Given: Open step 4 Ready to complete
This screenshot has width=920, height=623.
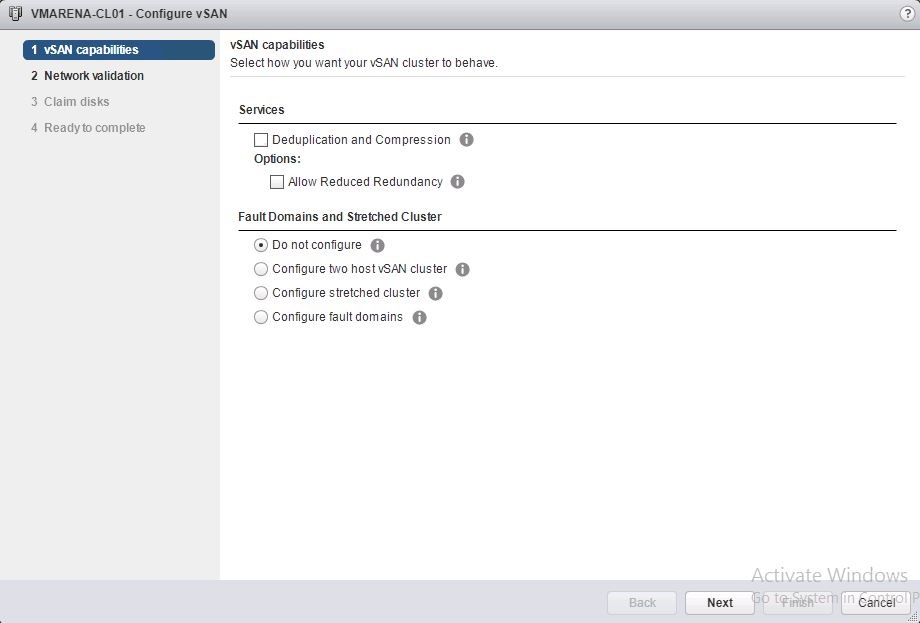Looking at the screenshot, I should click(88, 127).
